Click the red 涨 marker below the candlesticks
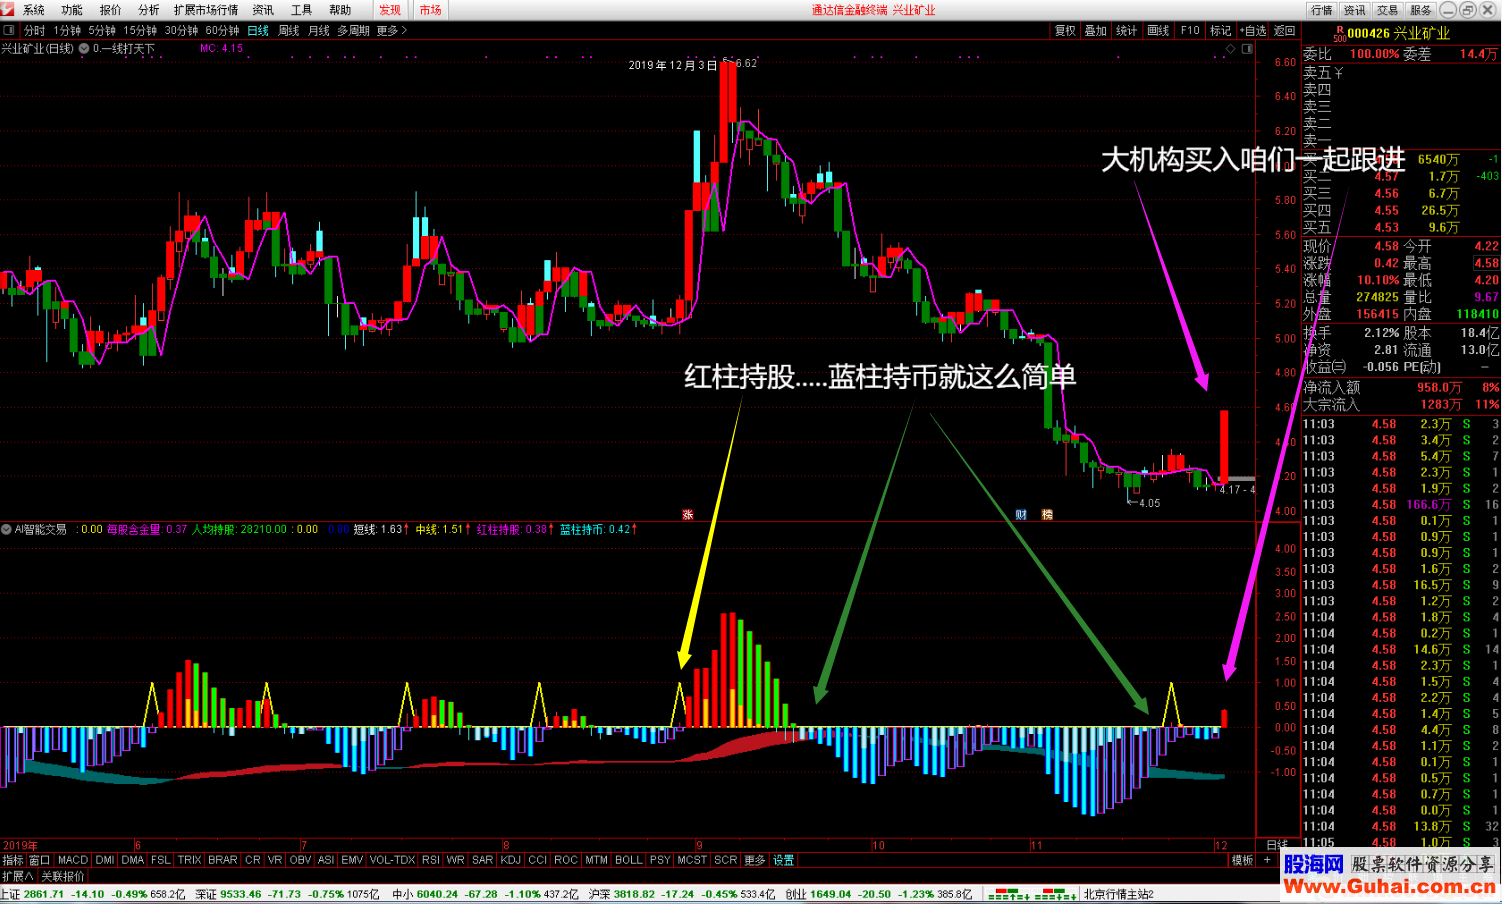The width and height of the screenshot is (1502, 904). pos(688,514)
